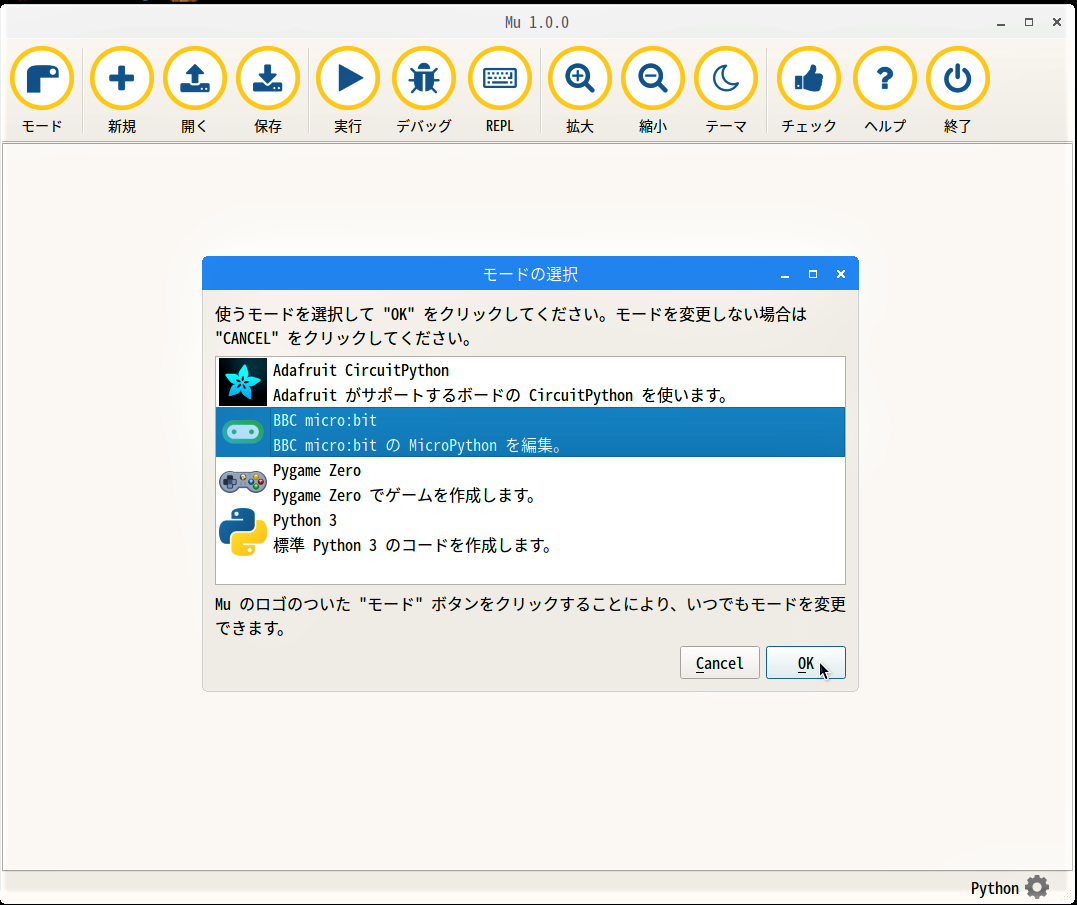Click the BBC micro:bit mode icon
This screenshot has height=905, width=1077.
(242, 432)
